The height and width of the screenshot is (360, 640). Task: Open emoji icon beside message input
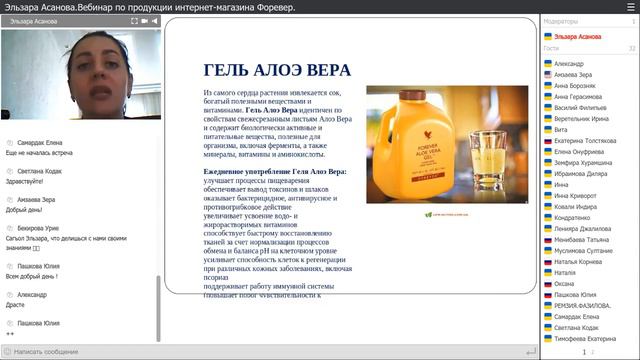[x=7, y=351]
